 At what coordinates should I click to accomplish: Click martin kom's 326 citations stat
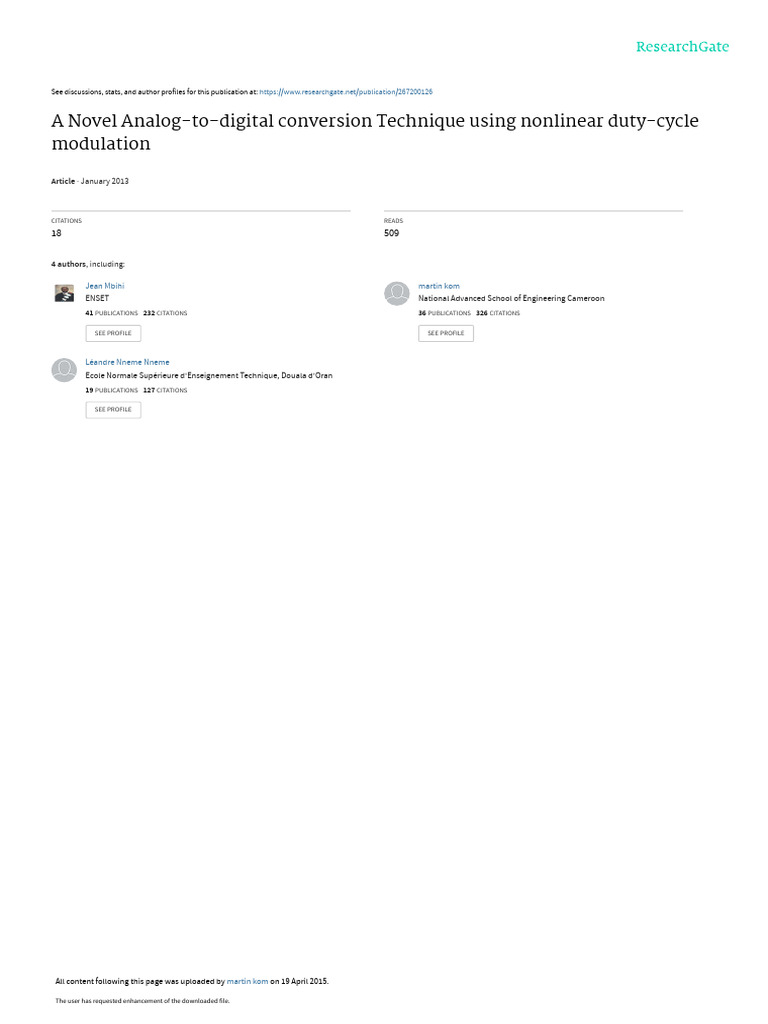pyautogui.click(x=498, y=313)
